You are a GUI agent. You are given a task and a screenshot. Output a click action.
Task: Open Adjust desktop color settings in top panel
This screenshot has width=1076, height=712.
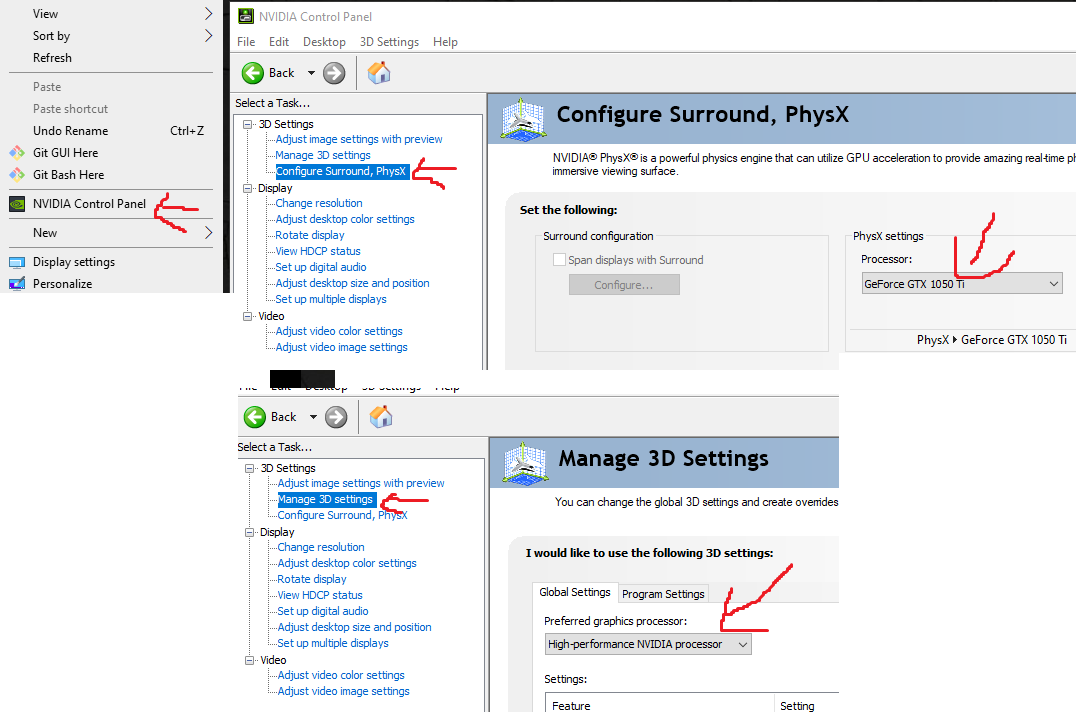click(344, 219)
